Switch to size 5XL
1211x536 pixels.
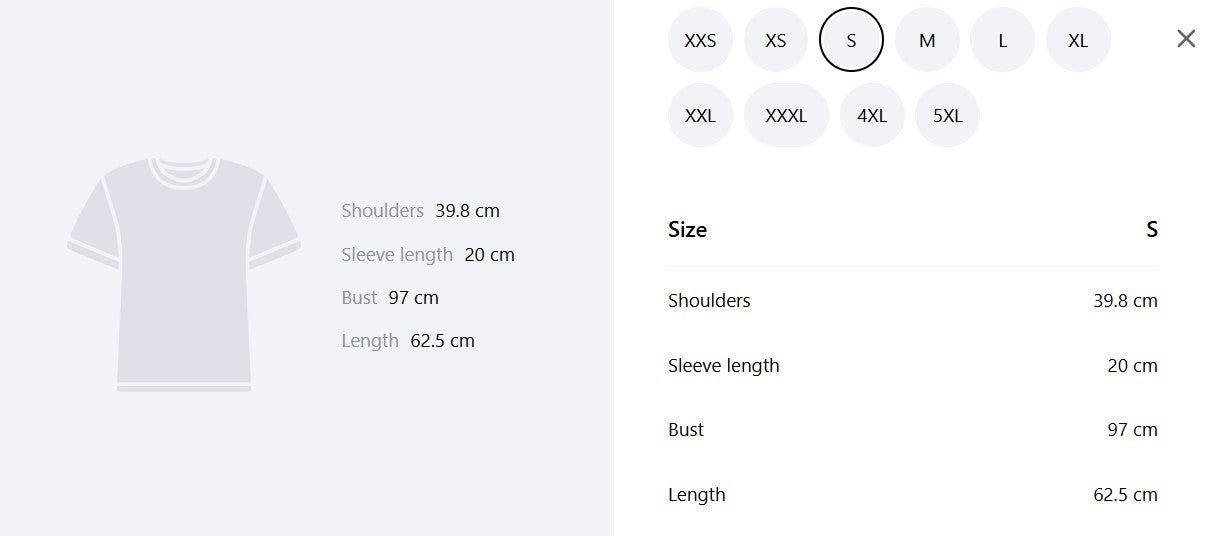click(x=947, y=115)
